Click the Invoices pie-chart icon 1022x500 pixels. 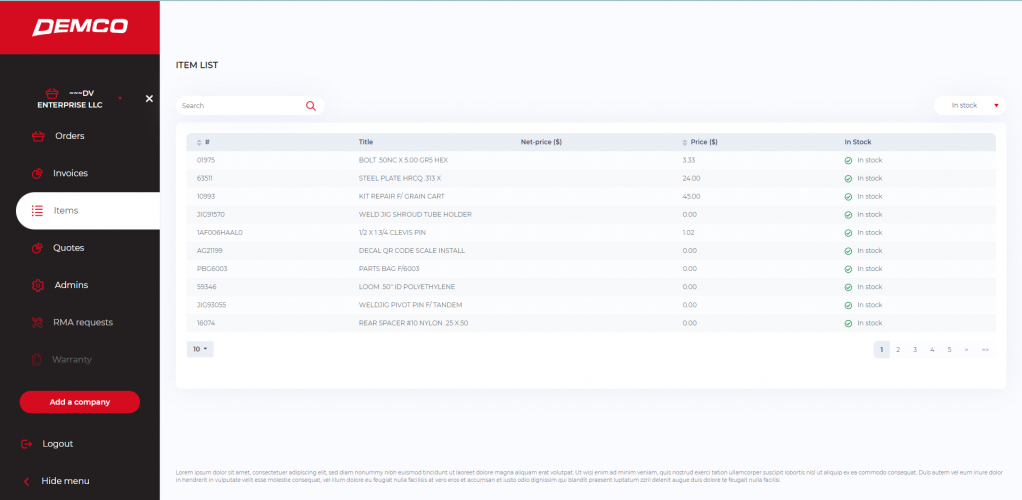[37, 173]
